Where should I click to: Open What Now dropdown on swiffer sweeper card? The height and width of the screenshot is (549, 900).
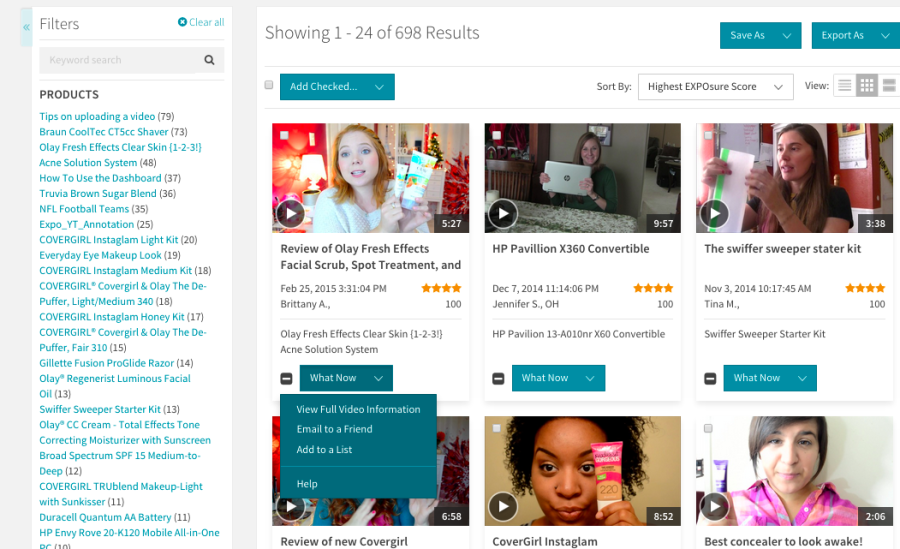click(x=770, y=378)
